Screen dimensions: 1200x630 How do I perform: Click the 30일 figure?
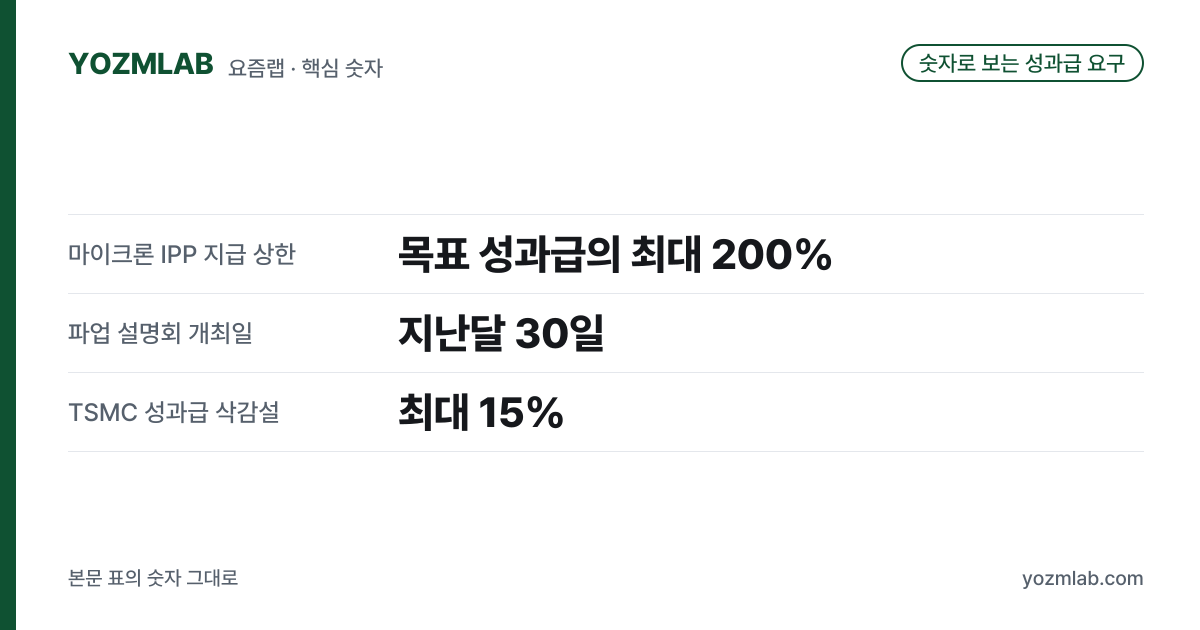click(x=560, y=334)
